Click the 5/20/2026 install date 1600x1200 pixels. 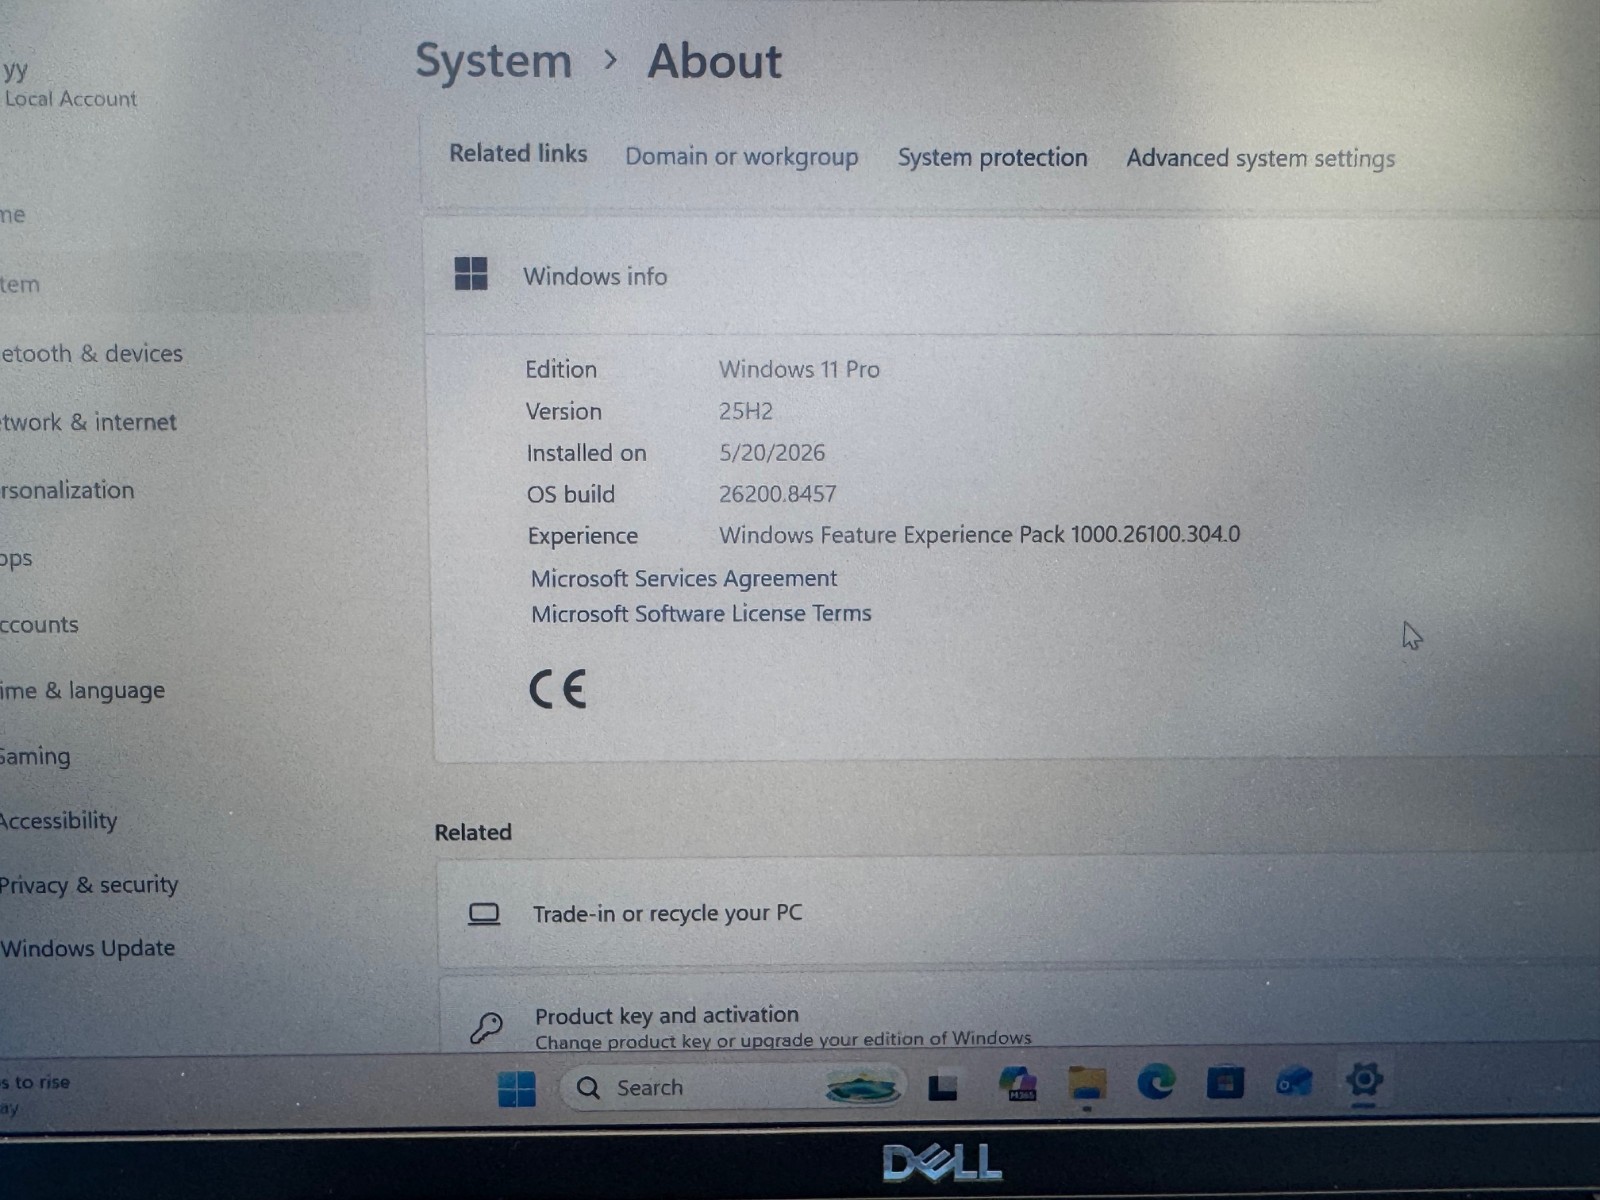772,453
